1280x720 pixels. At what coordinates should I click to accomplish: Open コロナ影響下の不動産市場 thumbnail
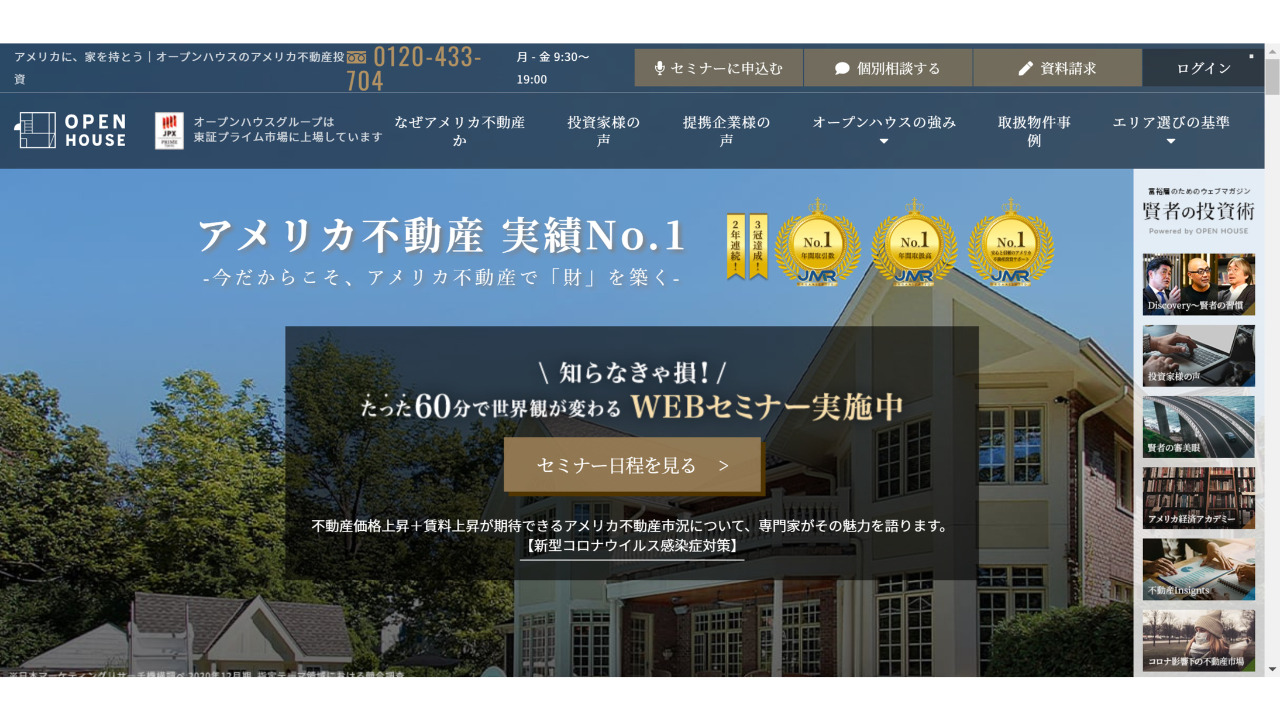tap(1198, 641)
